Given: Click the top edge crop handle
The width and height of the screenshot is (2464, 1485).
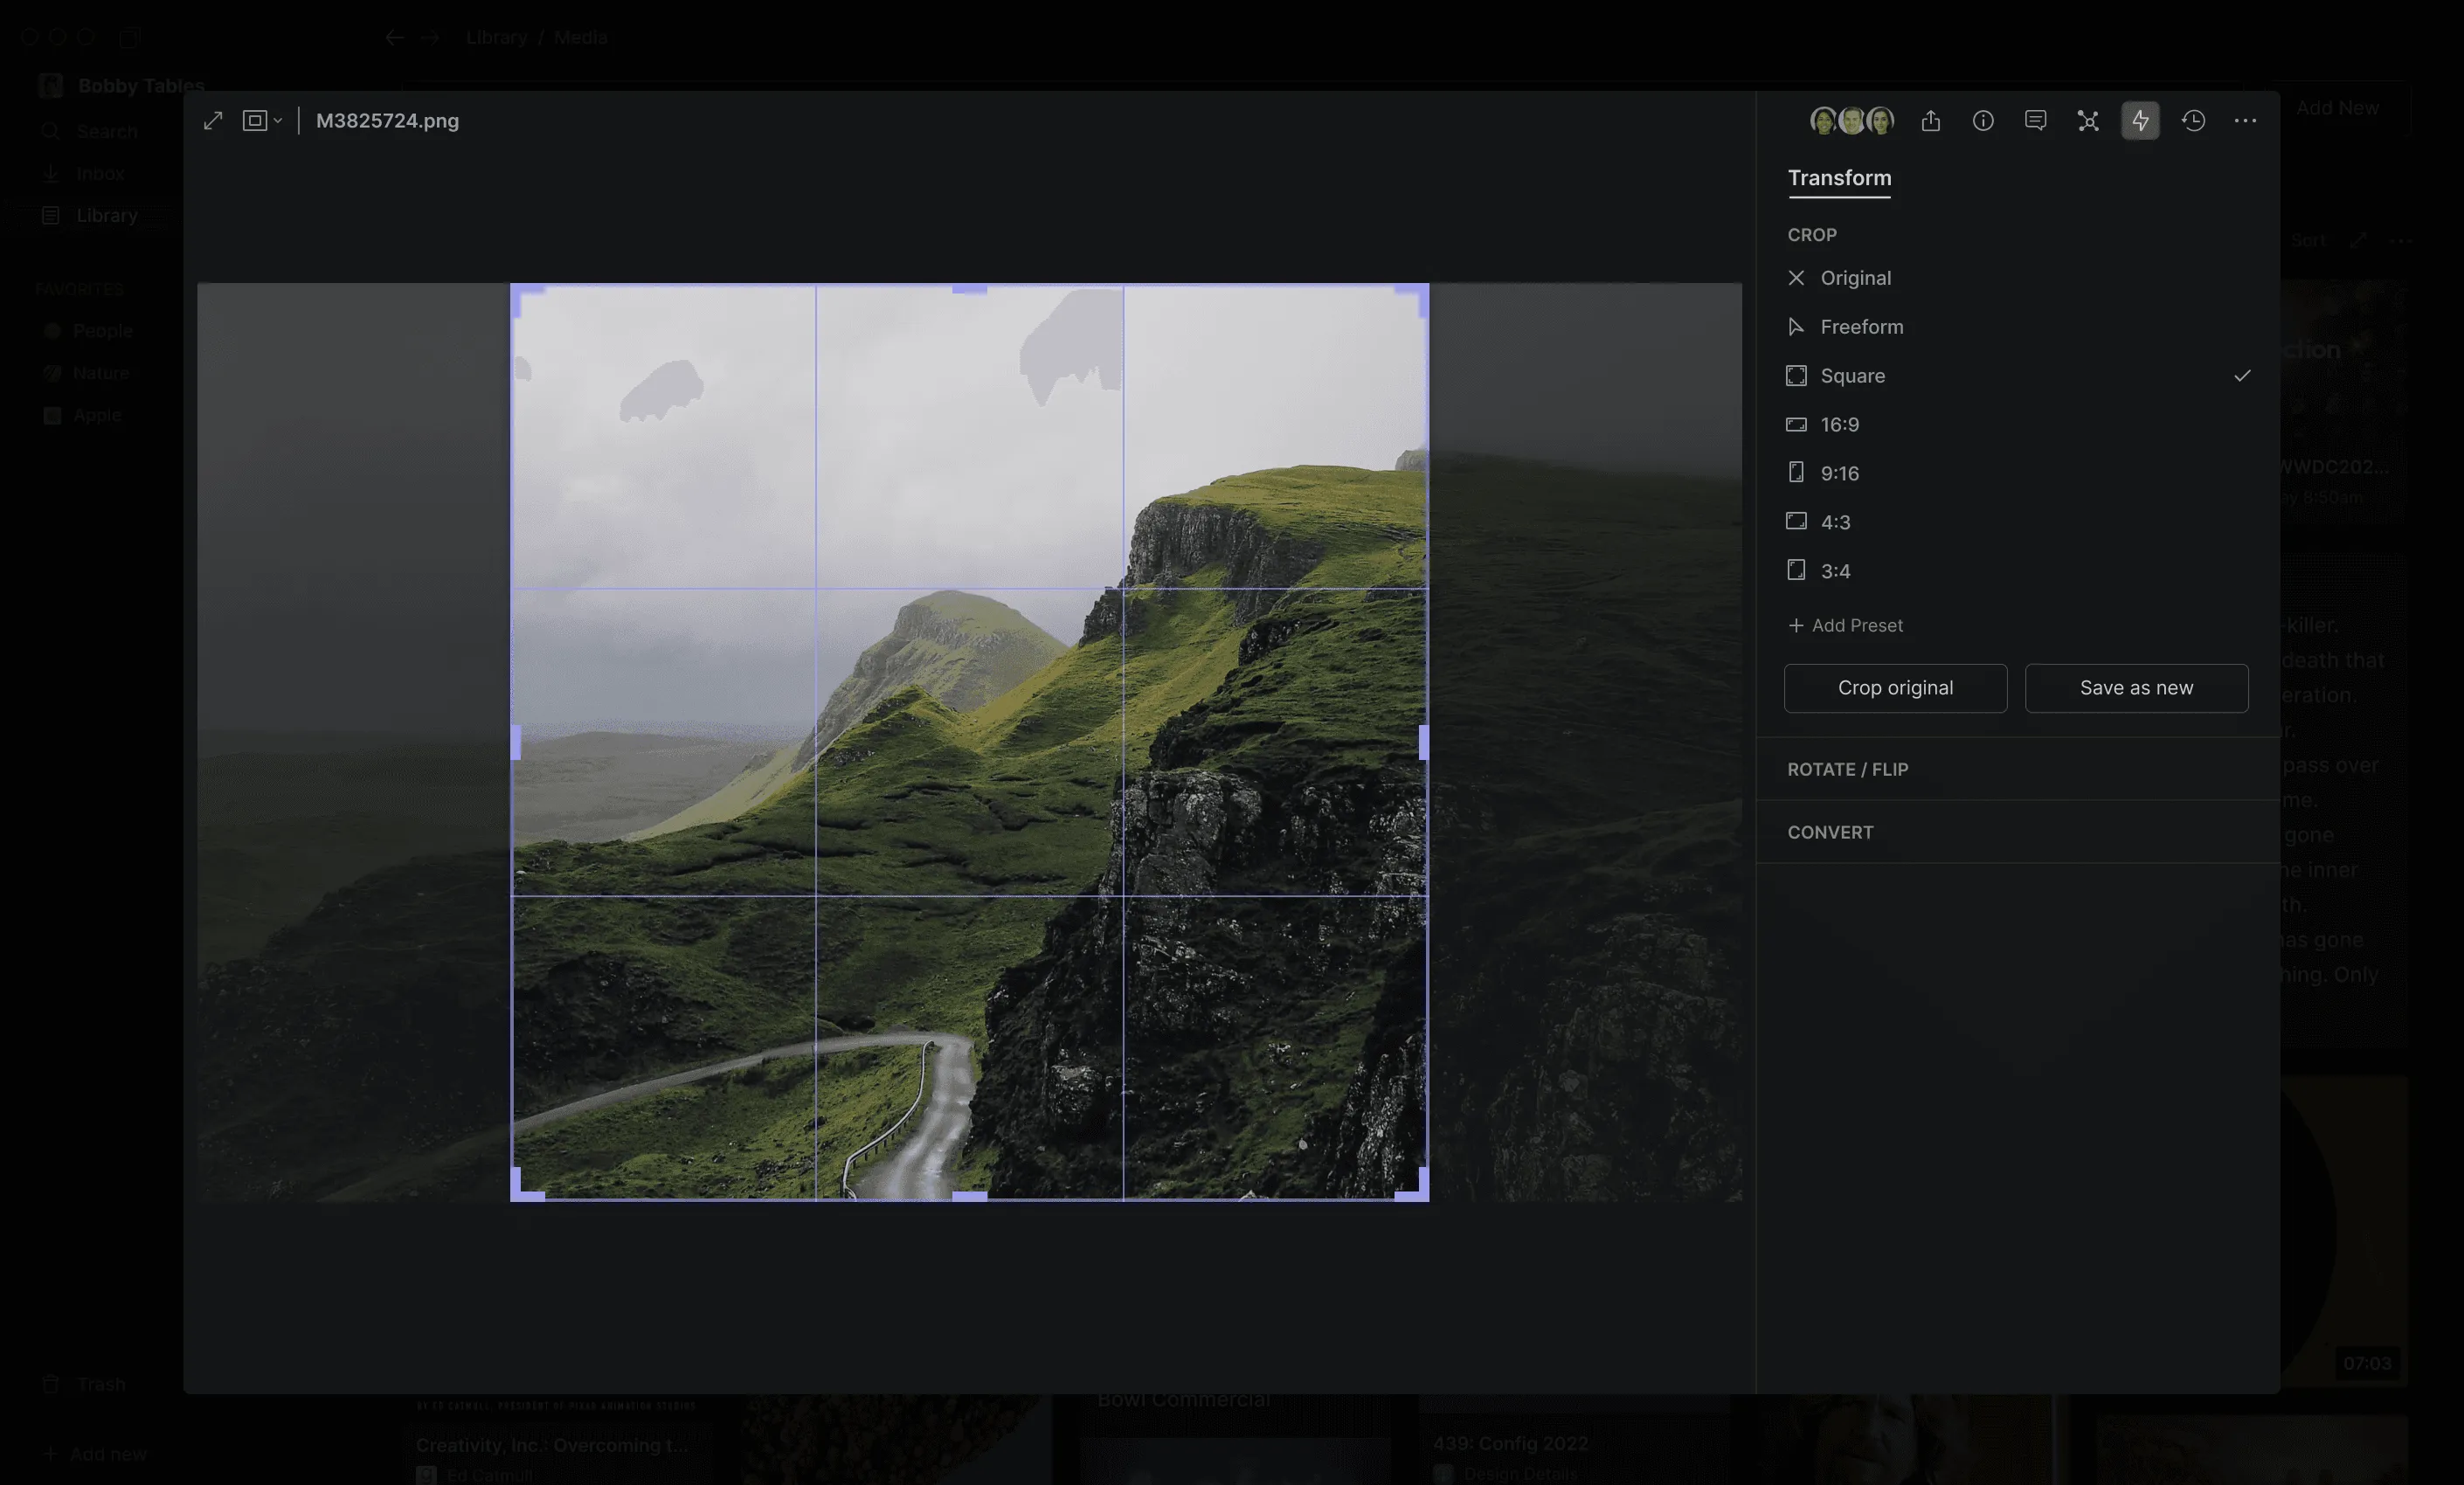Looking at the screenshot, I should click(969, 289).
